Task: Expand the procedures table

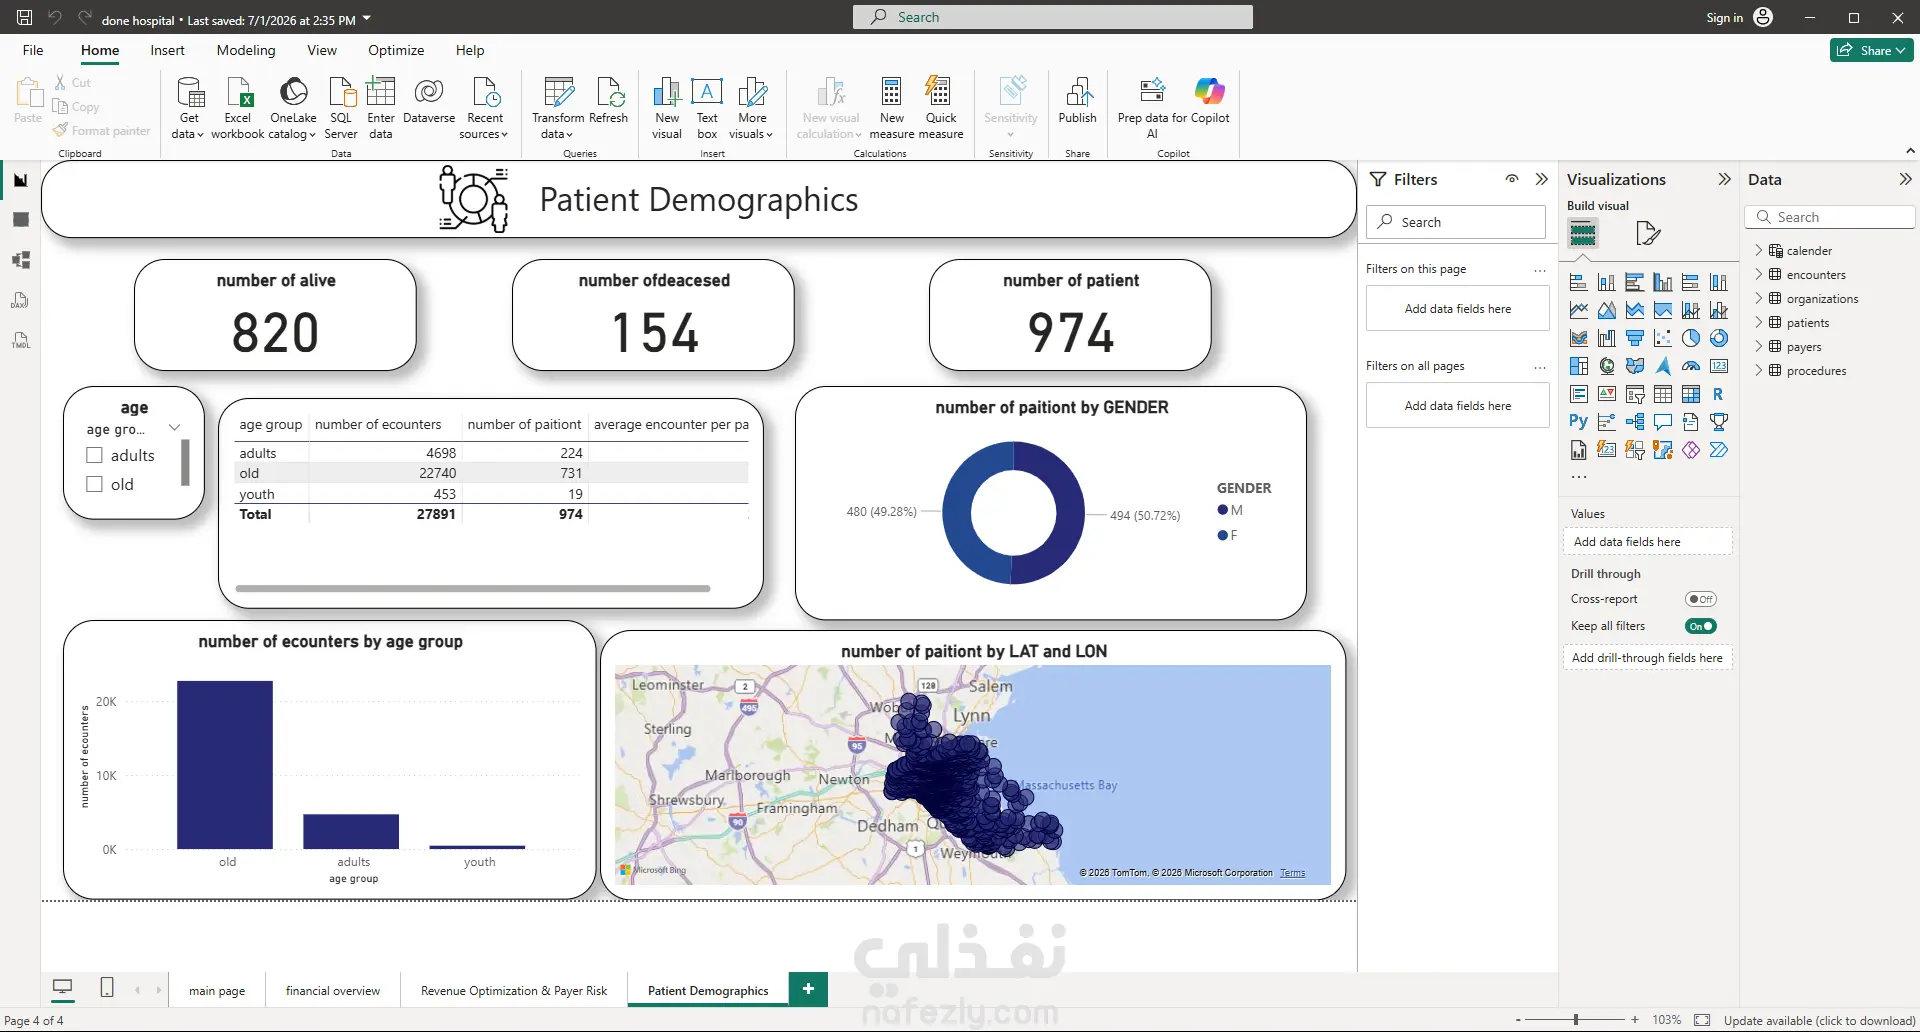Action: point(1759,370)
